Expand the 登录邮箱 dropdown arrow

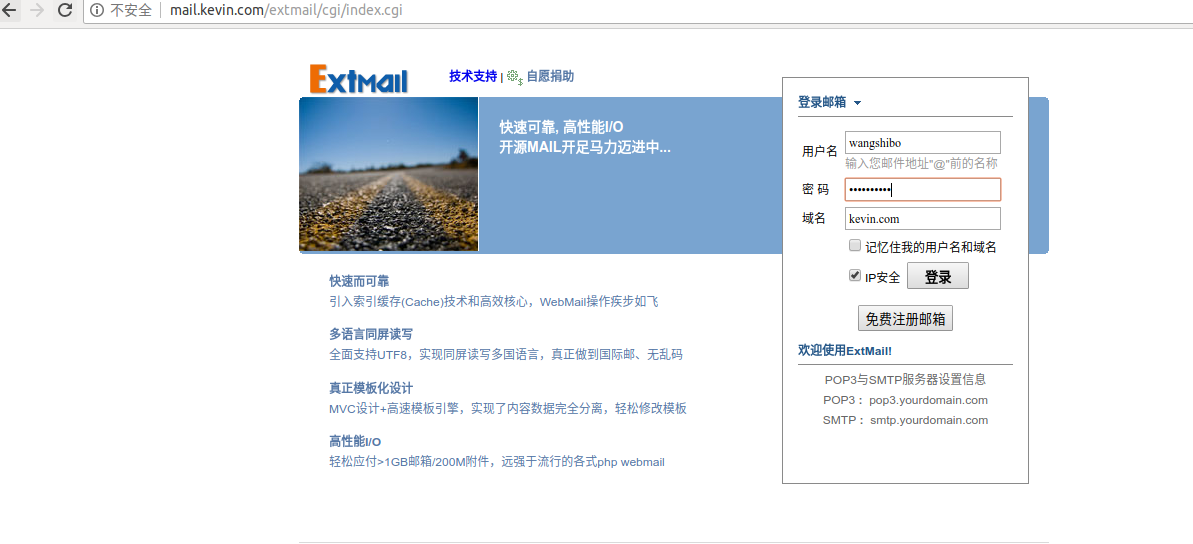[857, 103]
